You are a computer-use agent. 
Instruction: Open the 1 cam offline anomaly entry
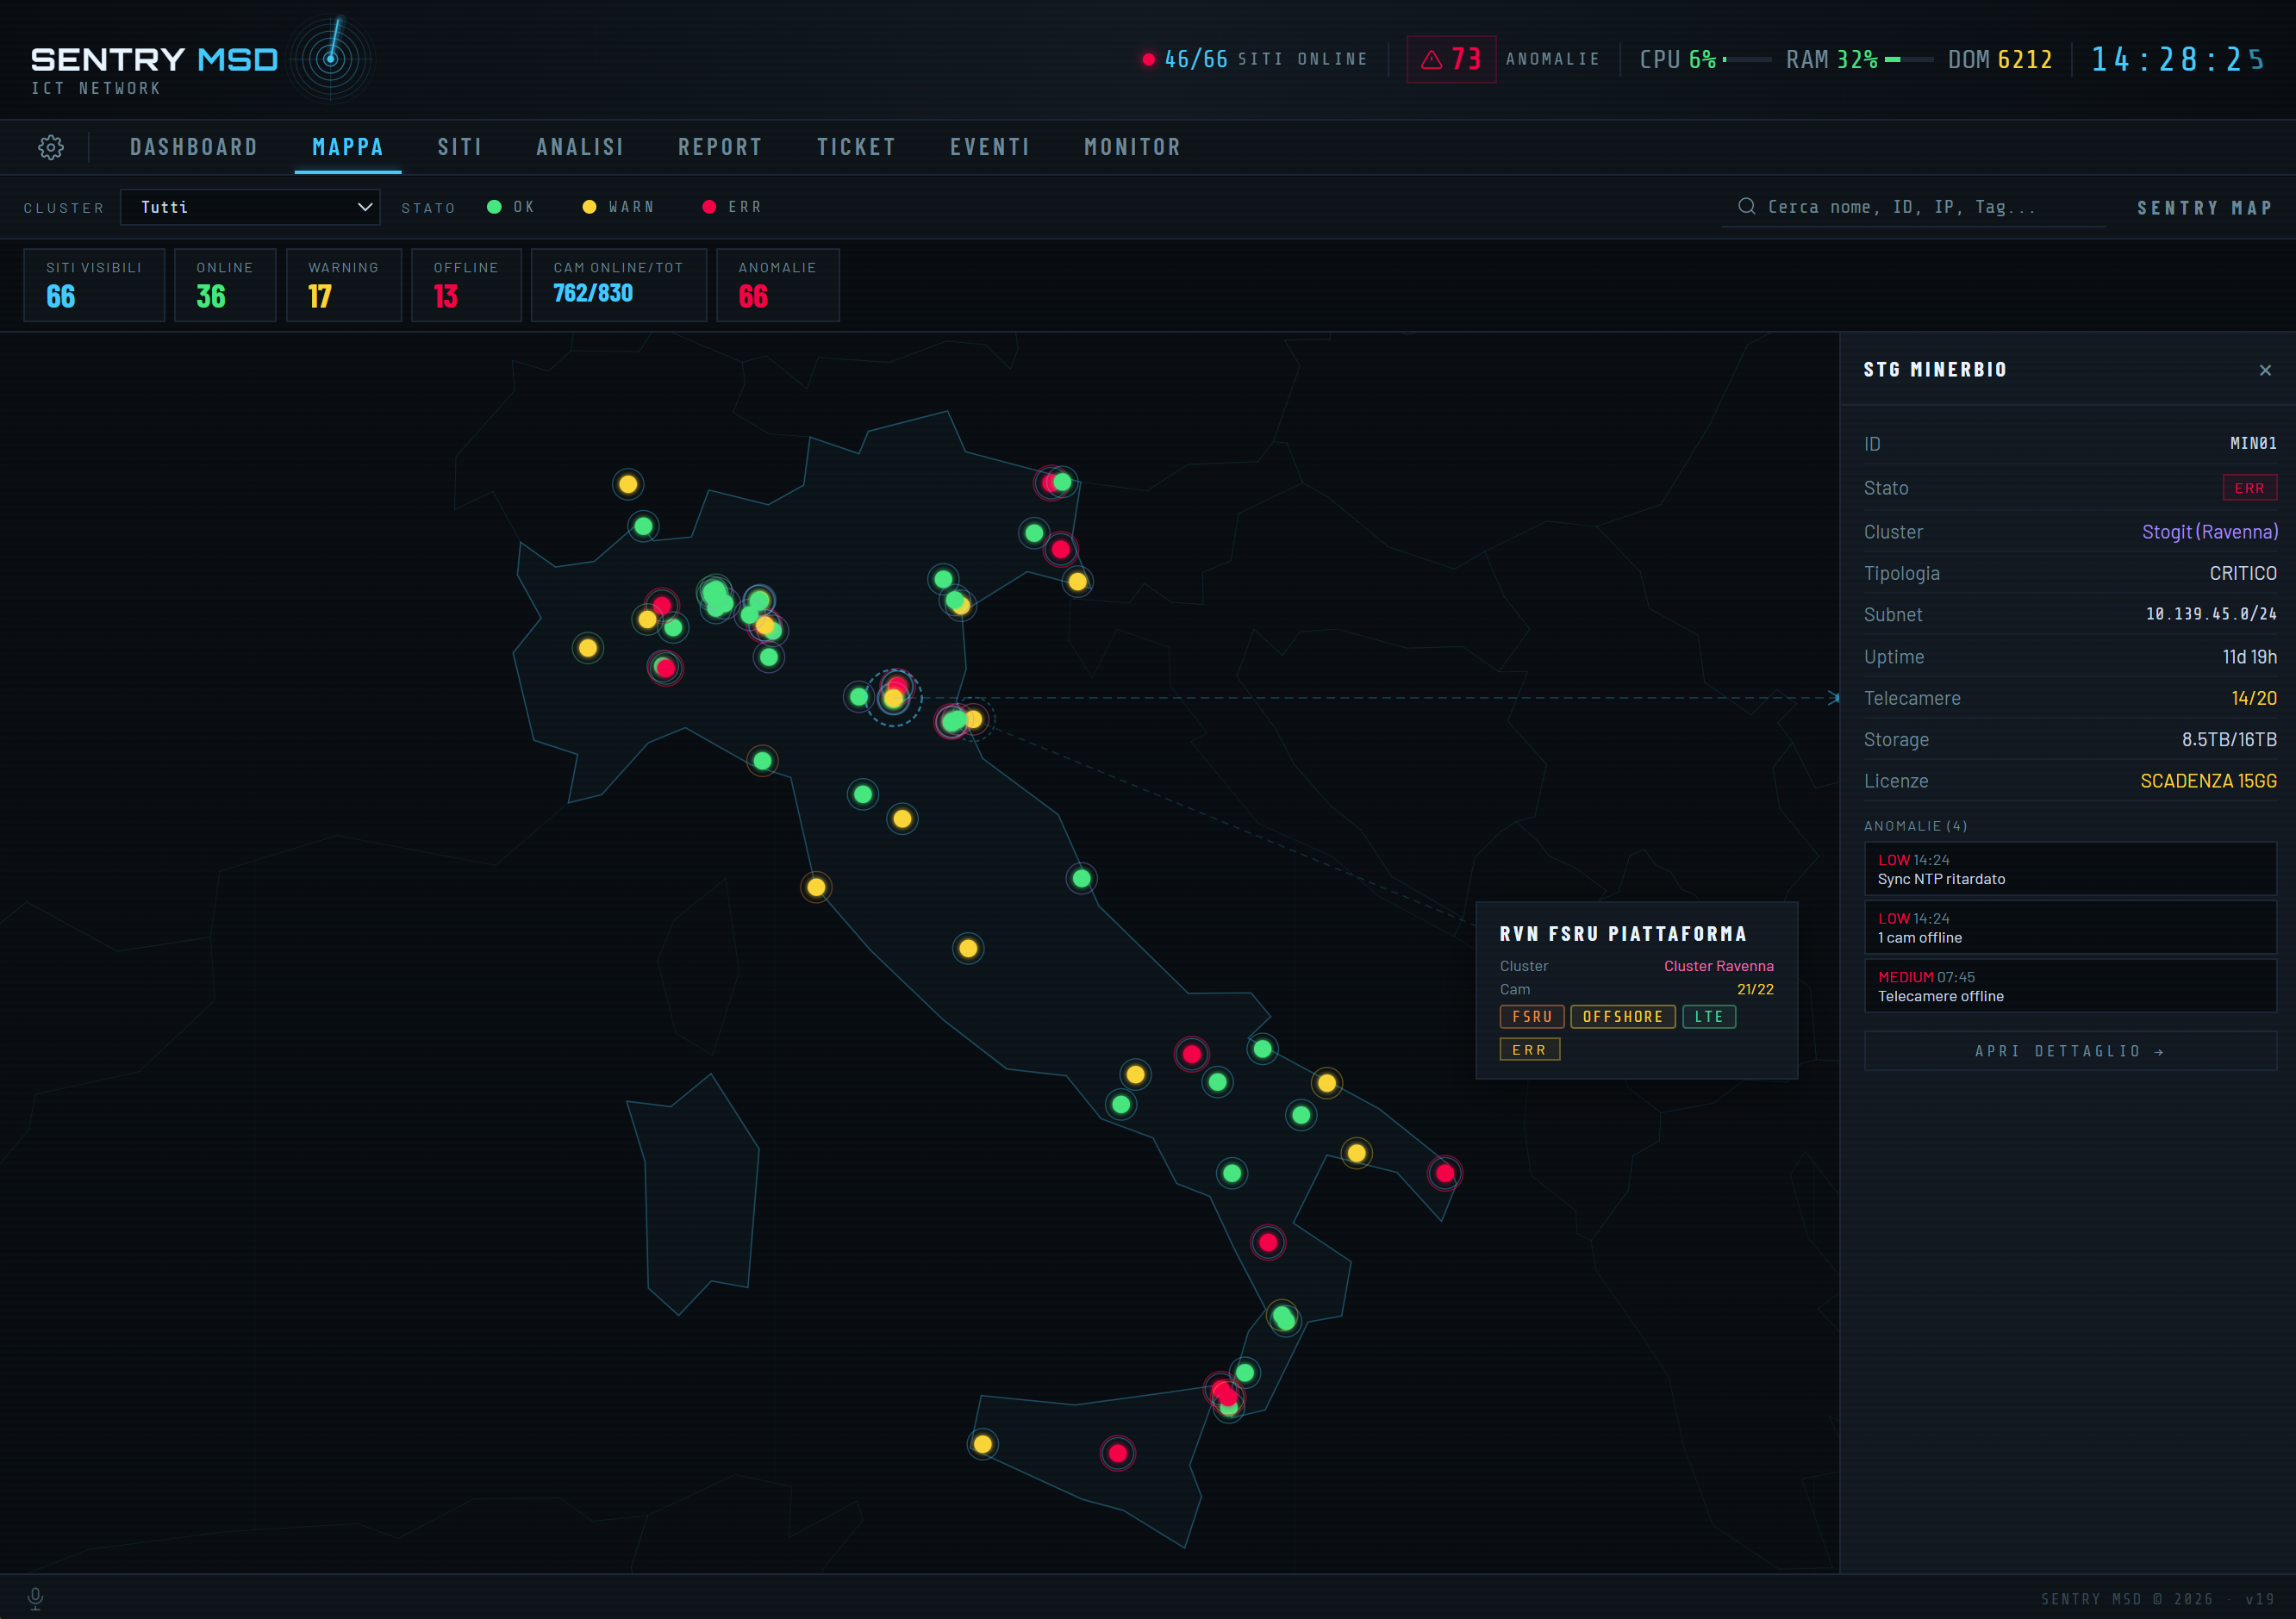pyautogui.click(x=2070, y=927)
